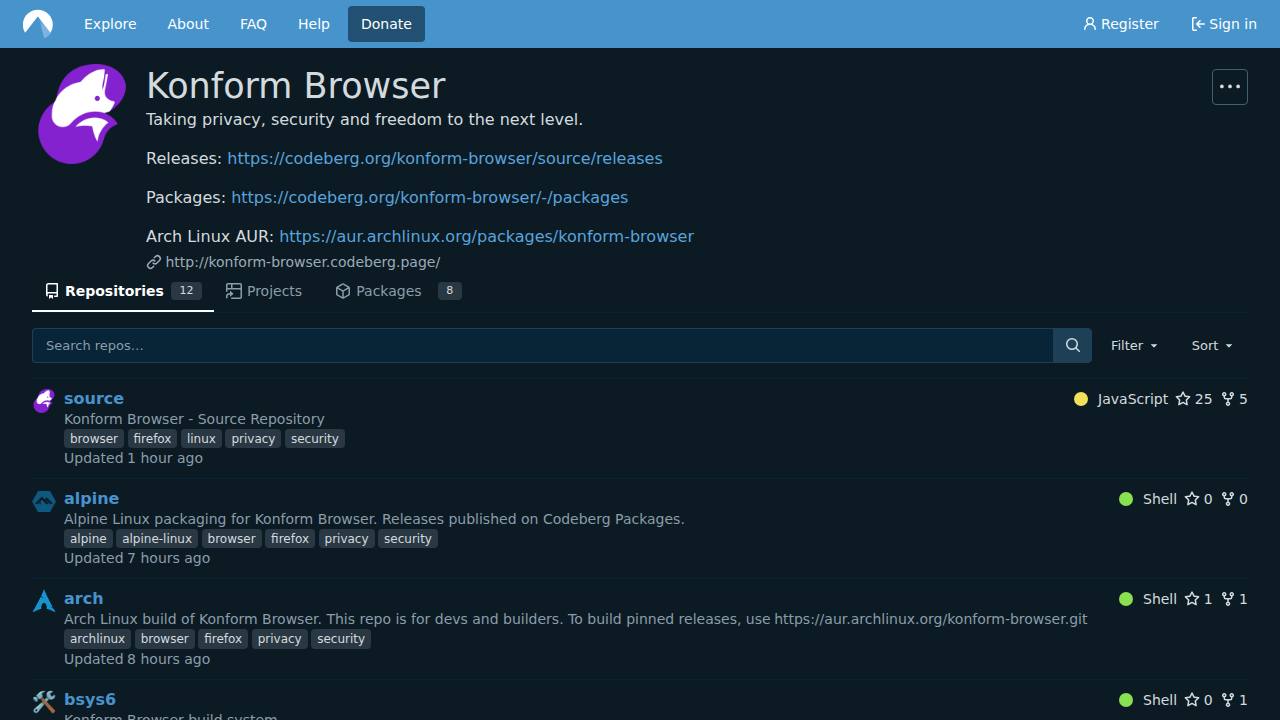
Task: View forks of the source repository
Action: [1234, 399]
